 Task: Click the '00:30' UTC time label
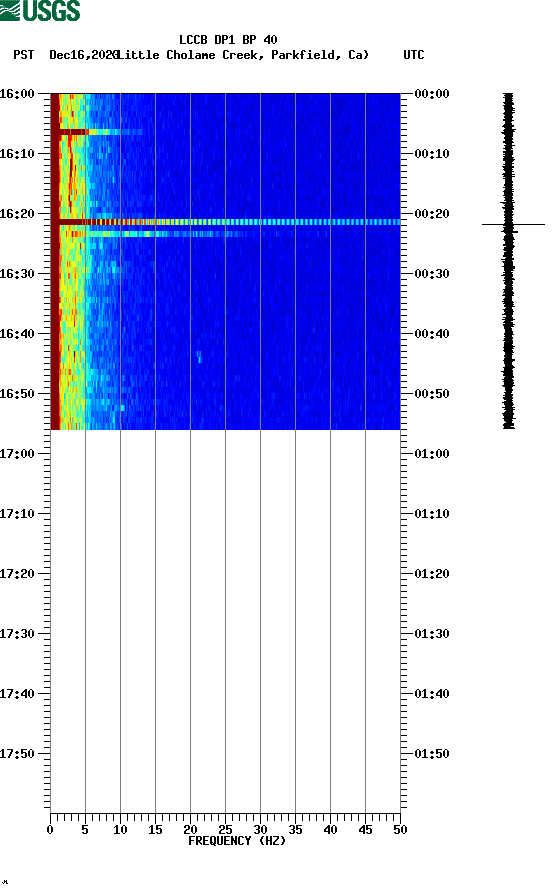(x=432, y=274)
